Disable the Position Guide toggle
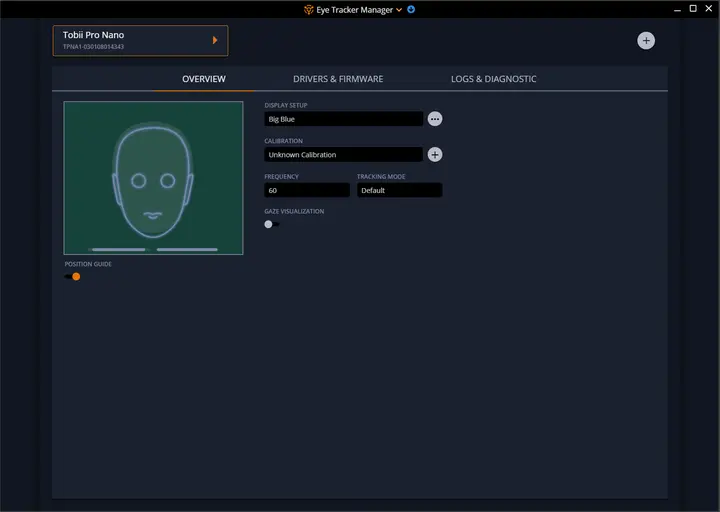The height and width of the screenshot is (512, 720). [73, 276]
